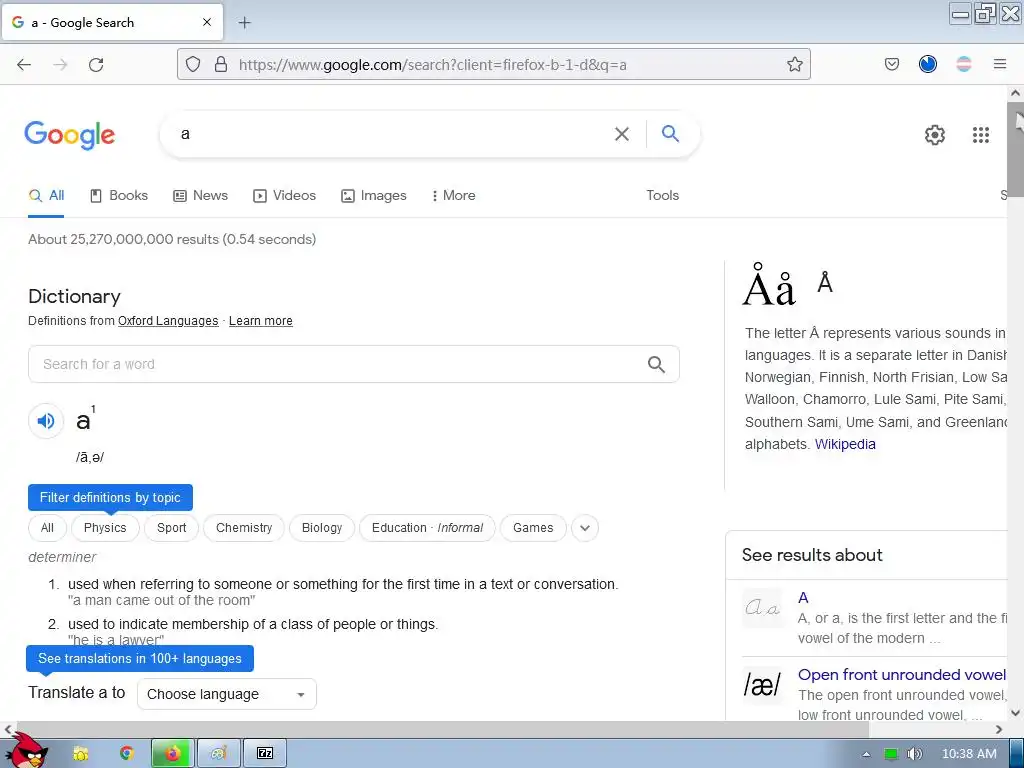1024x768 pixels.
Task: Switch to the Images results tab
Action: [x=374, y=195]
